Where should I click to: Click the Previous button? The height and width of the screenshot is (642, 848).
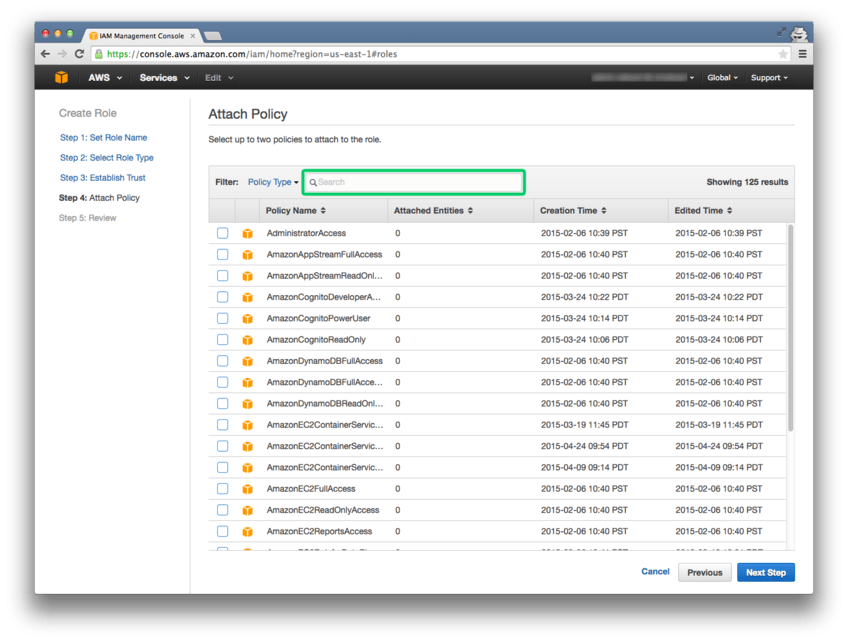[705, 572]
